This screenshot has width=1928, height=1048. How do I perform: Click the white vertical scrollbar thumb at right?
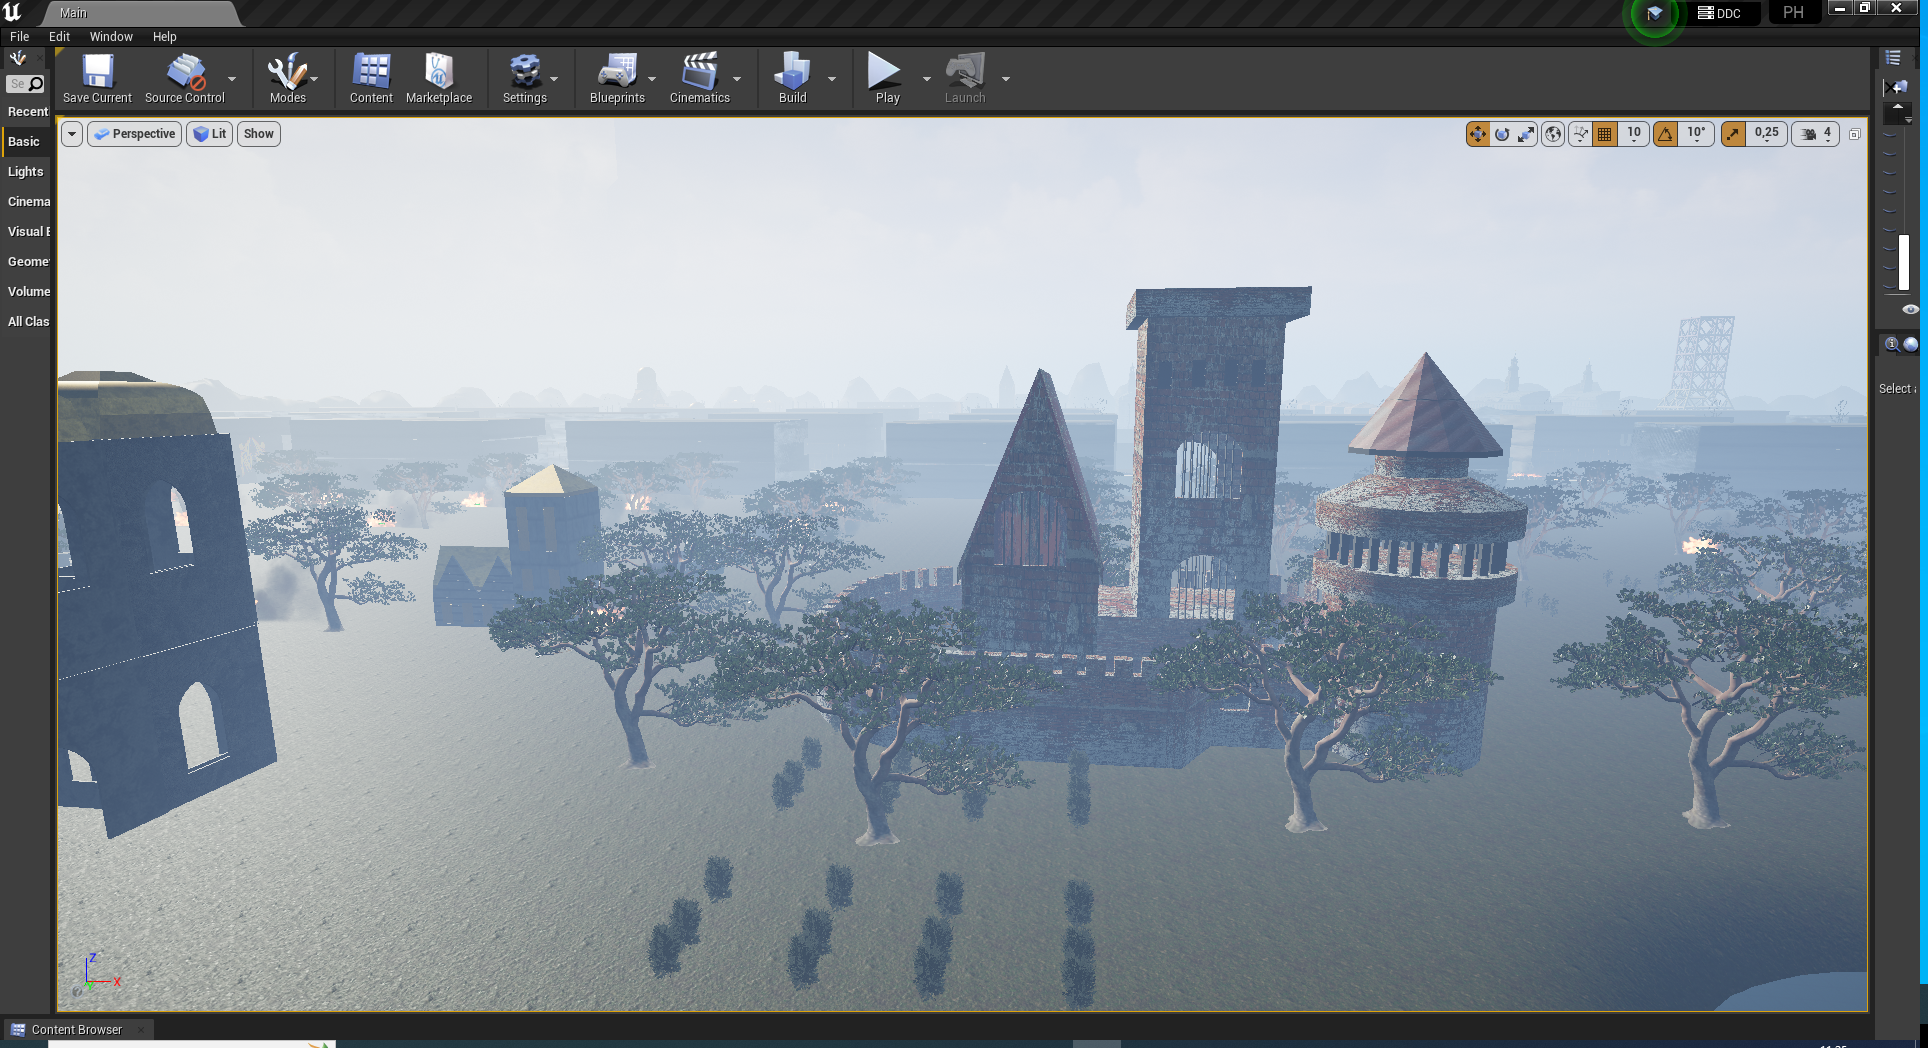pyautogui.click(x=1904, y=262)
